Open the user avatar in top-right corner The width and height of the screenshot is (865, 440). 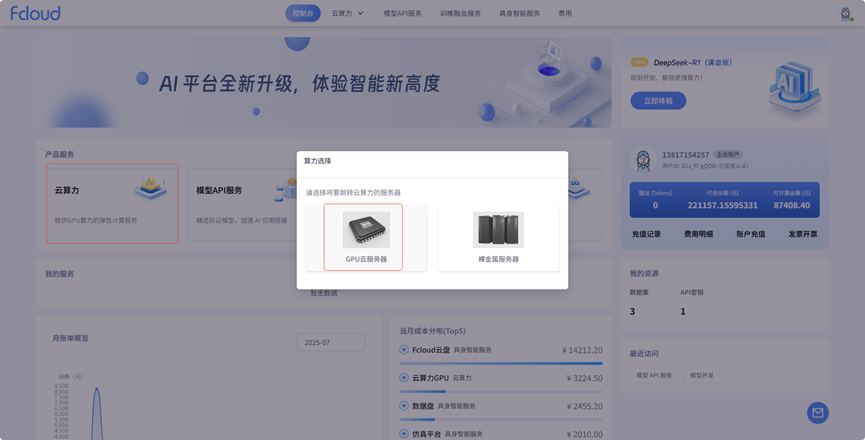(x=846, y=13)
